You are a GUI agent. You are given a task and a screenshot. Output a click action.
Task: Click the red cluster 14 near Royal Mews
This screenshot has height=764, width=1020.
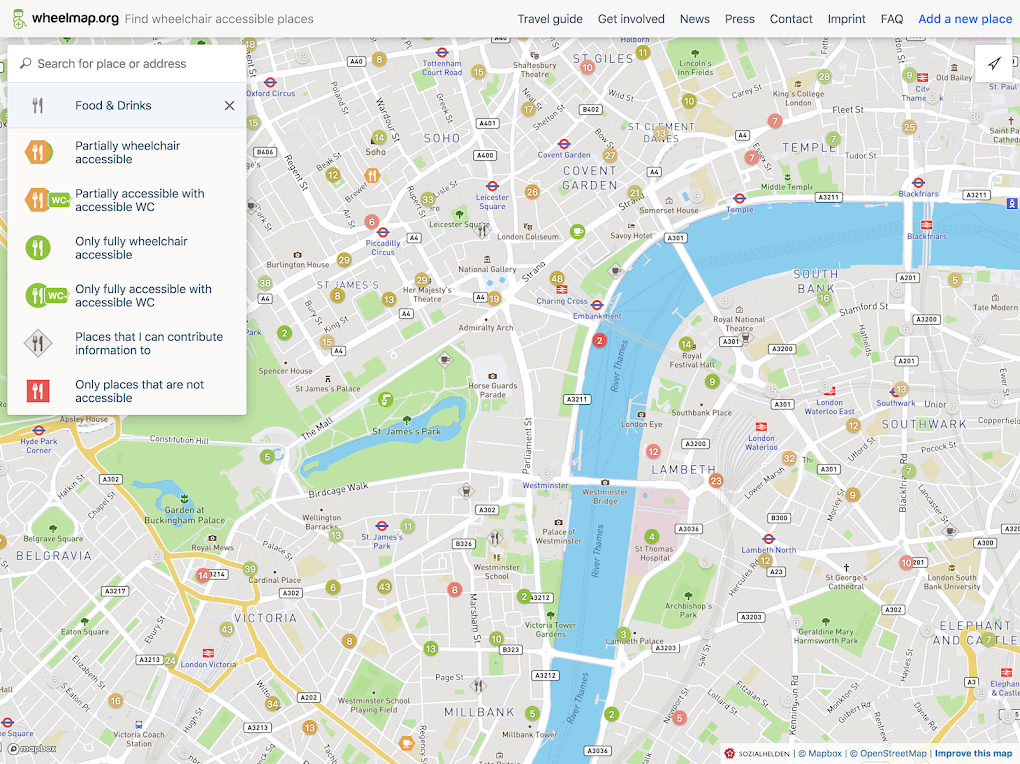click(203, 575)
